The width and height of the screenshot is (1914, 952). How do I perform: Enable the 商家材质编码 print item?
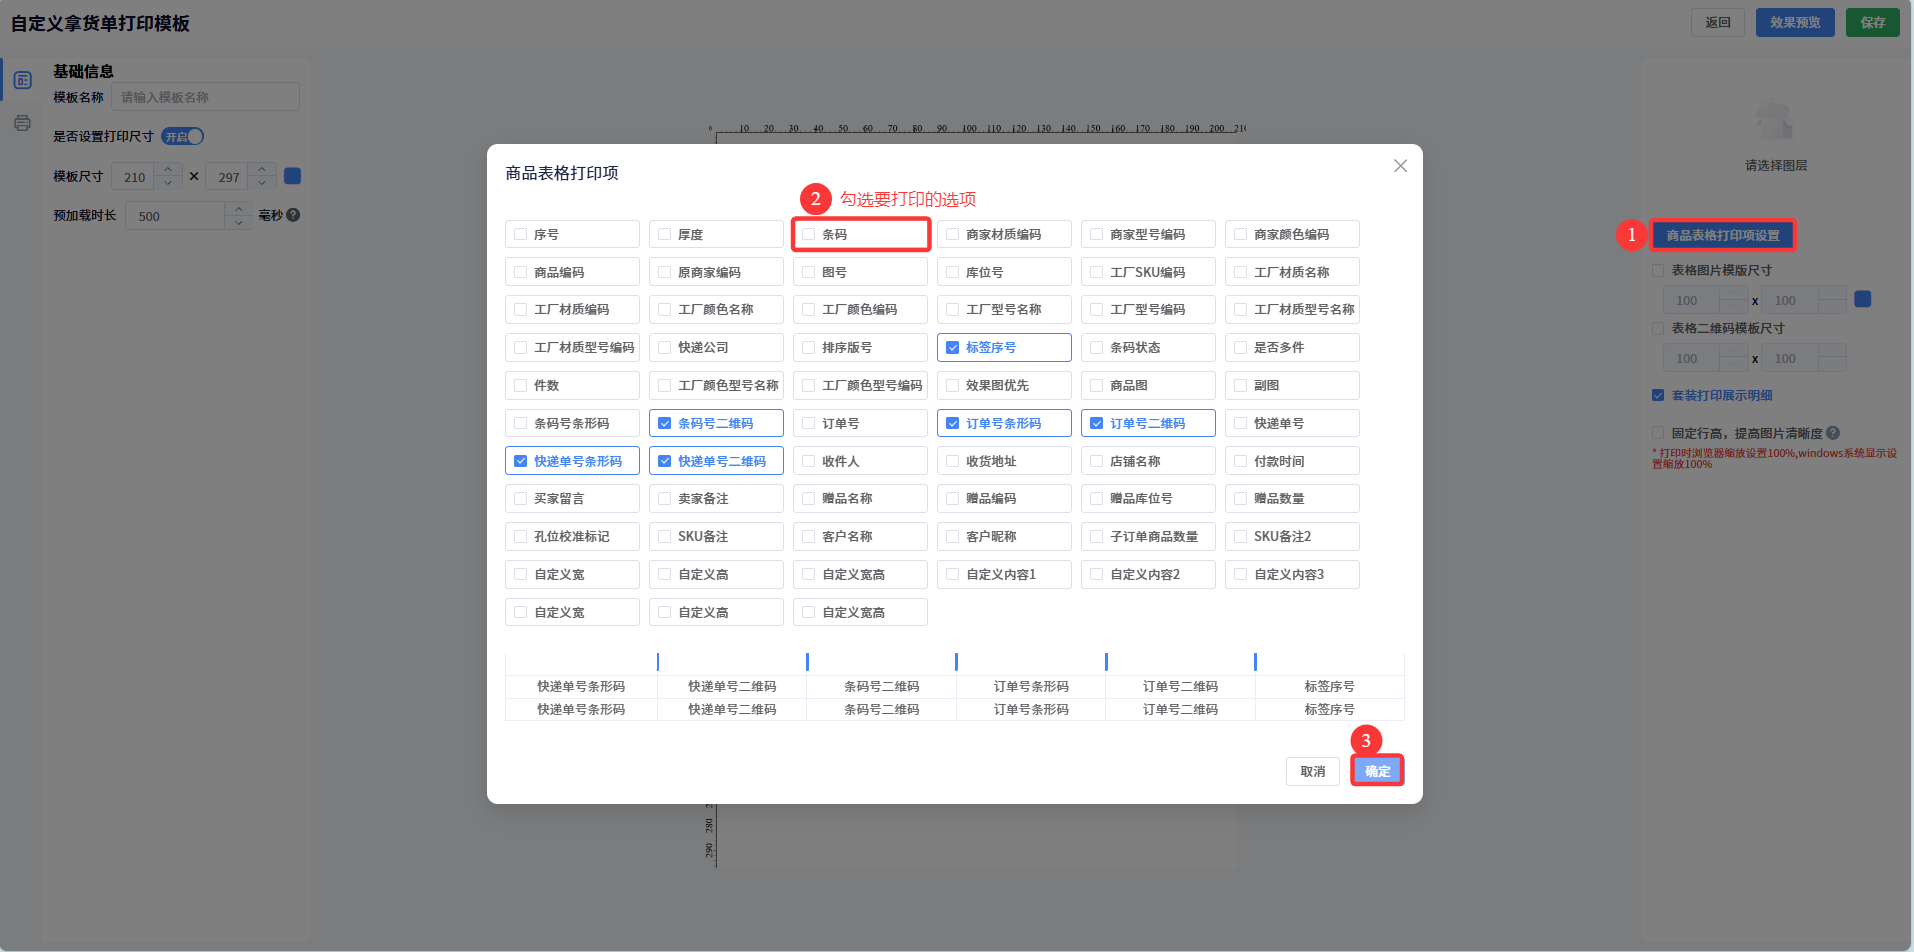[952, 234]
